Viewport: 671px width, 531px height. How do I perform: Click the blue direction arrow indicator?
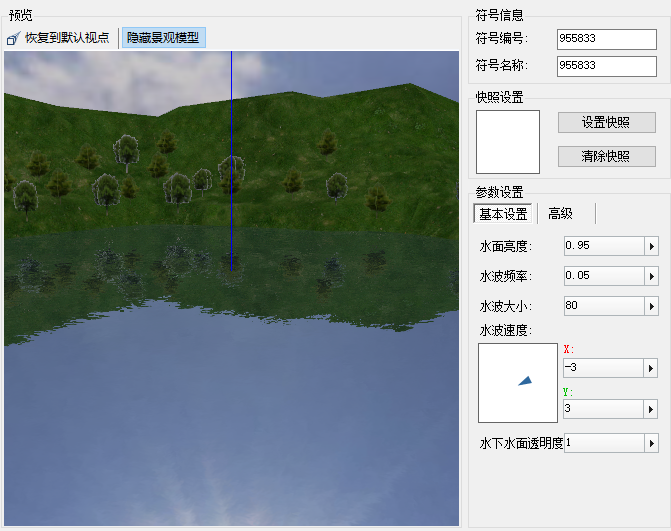point(525,380)
